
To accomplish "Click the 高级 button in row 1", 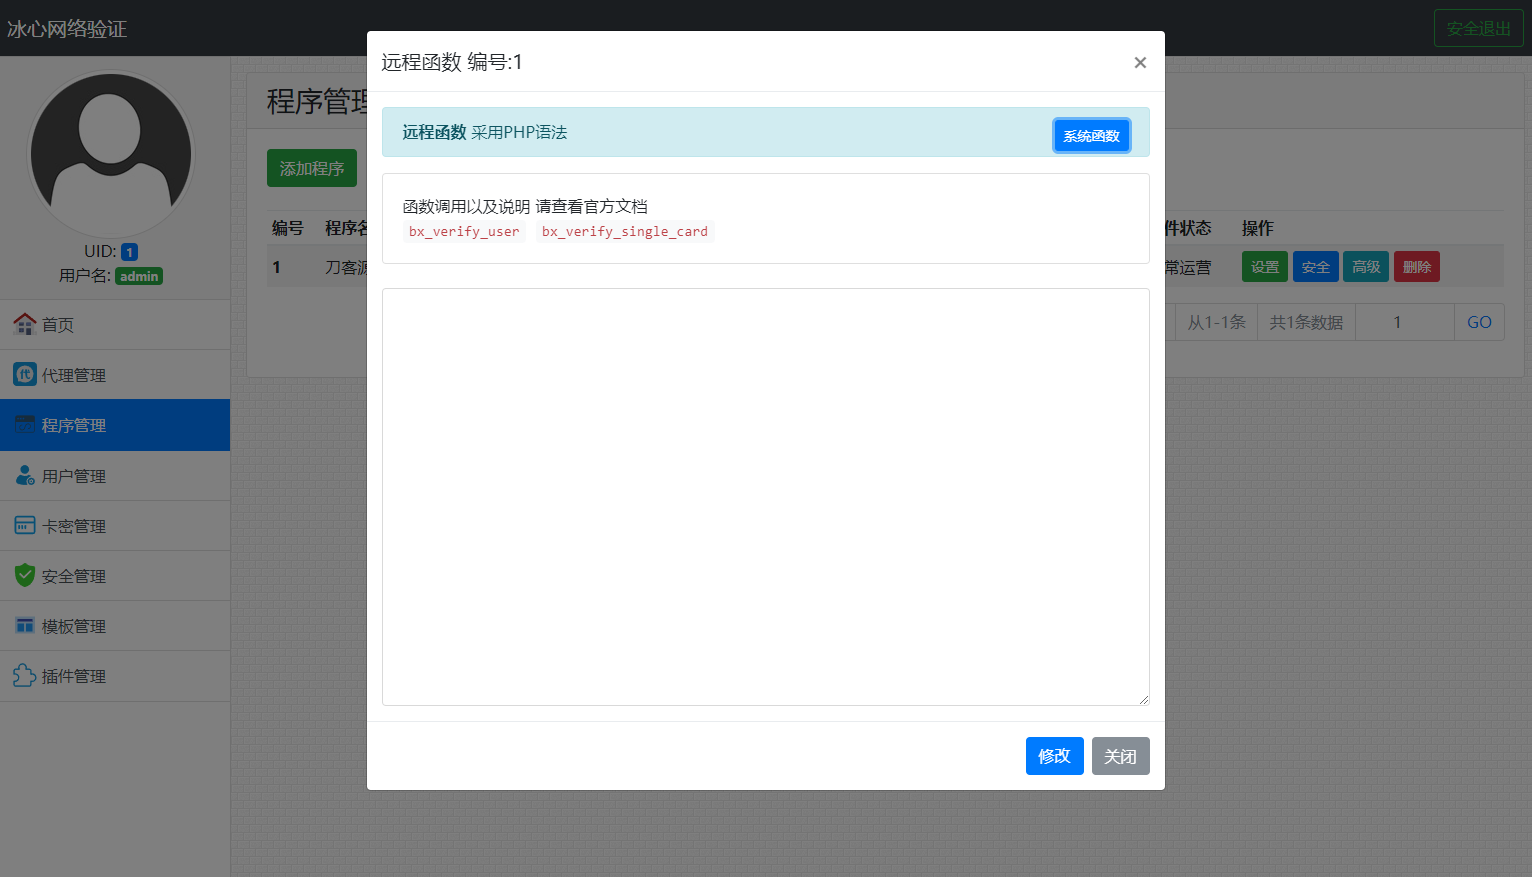I will click(1366, 267).
